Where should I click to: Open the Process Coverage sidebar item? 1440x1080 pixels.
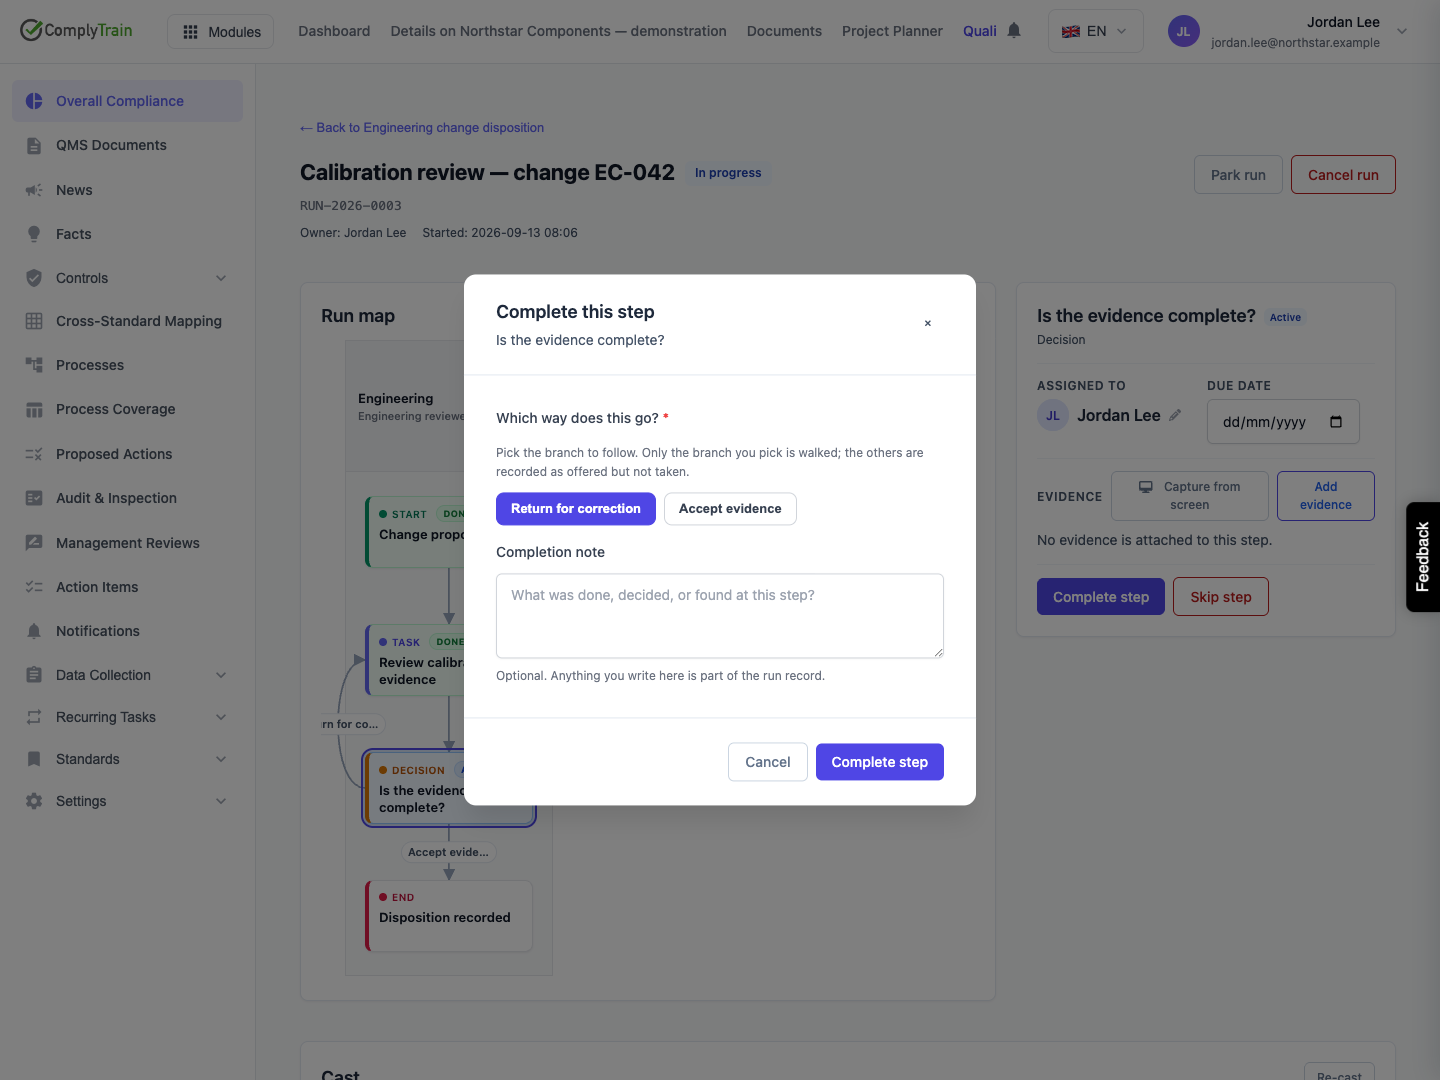click(127, 409)
